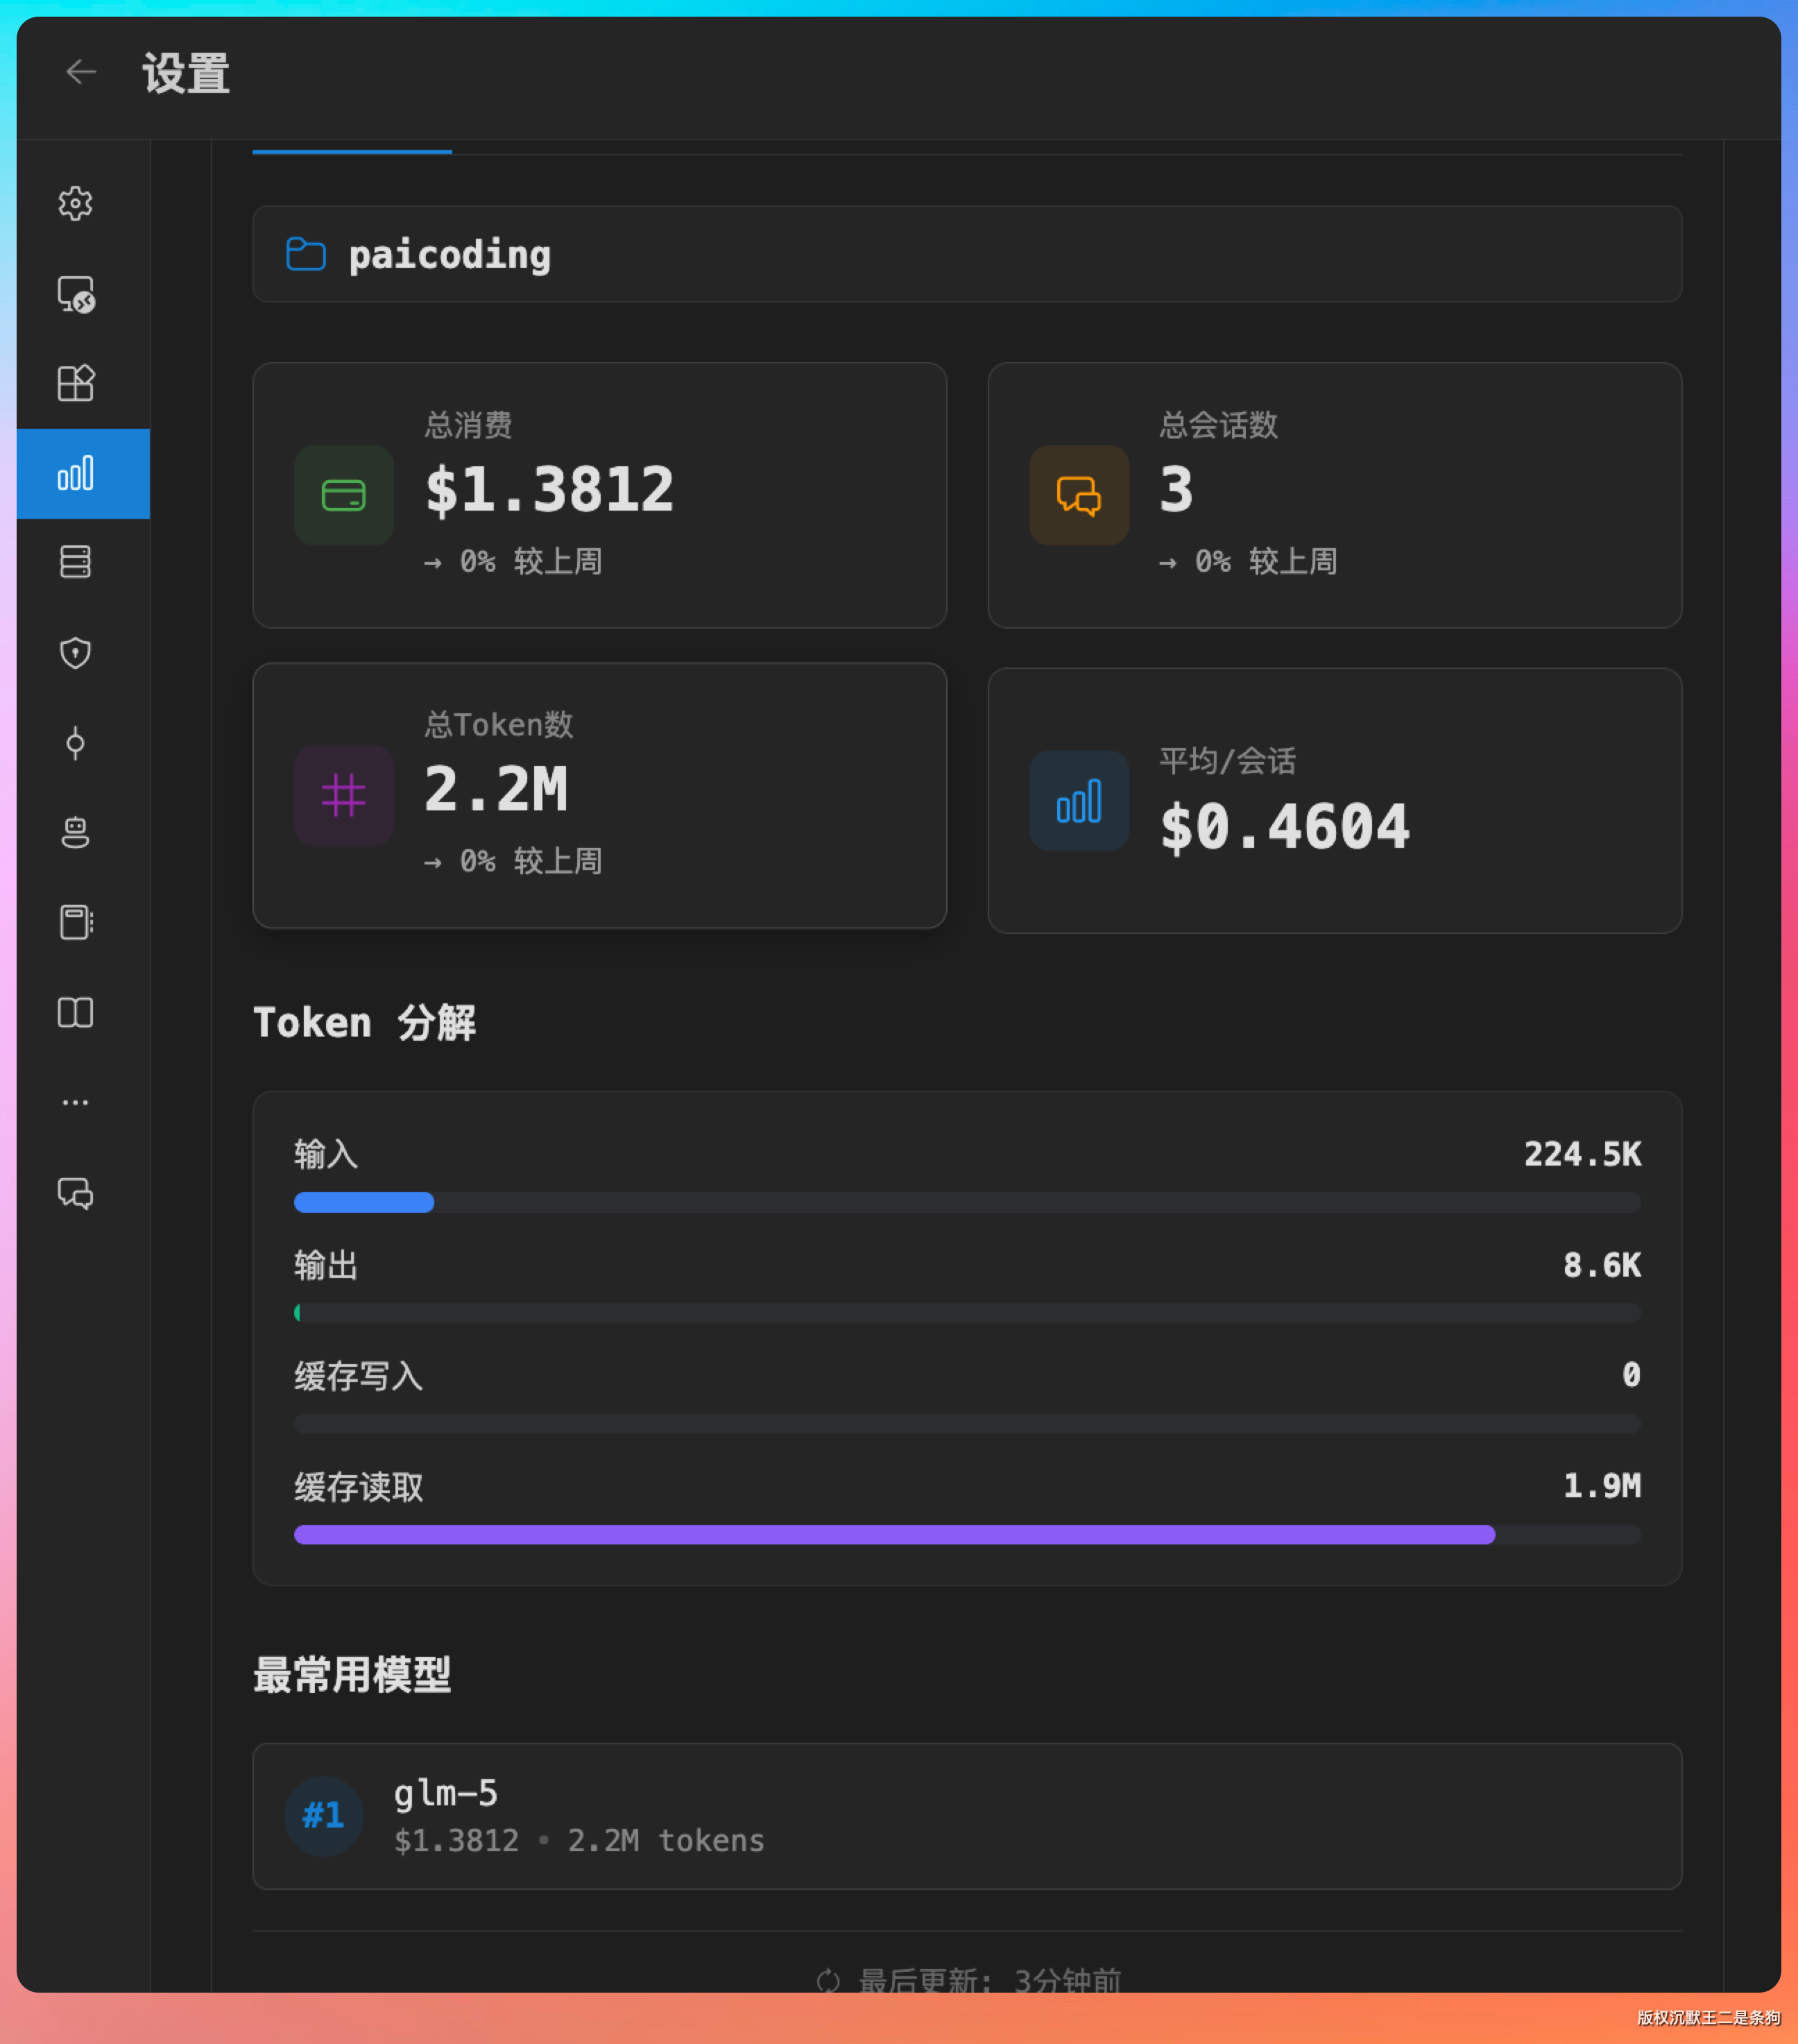This screenshot has height=2044, width=1798.
Task: Open the server storage sidebar icon
Action: [x=76, y=562]
